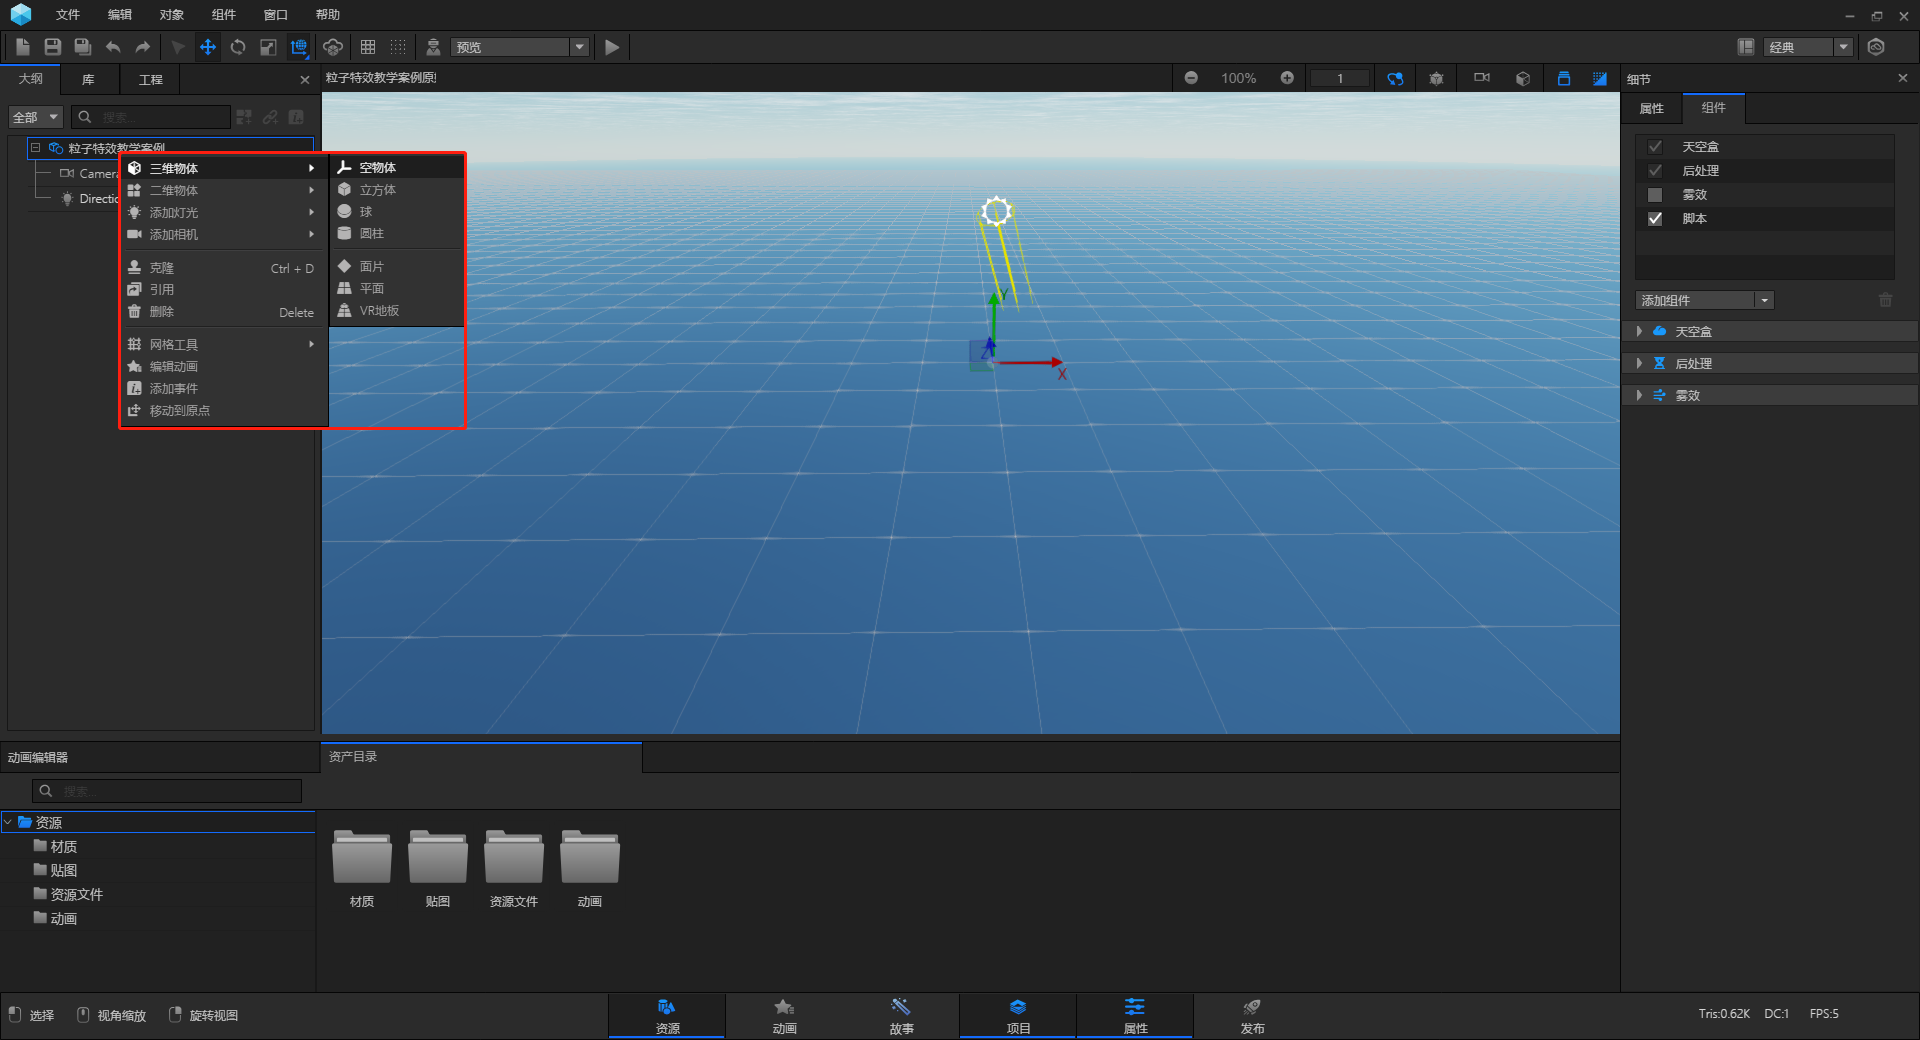Switch to the 库 tab
Image resolution: width=1920 pixels, height=1040 pixels.
coord(88,79)
